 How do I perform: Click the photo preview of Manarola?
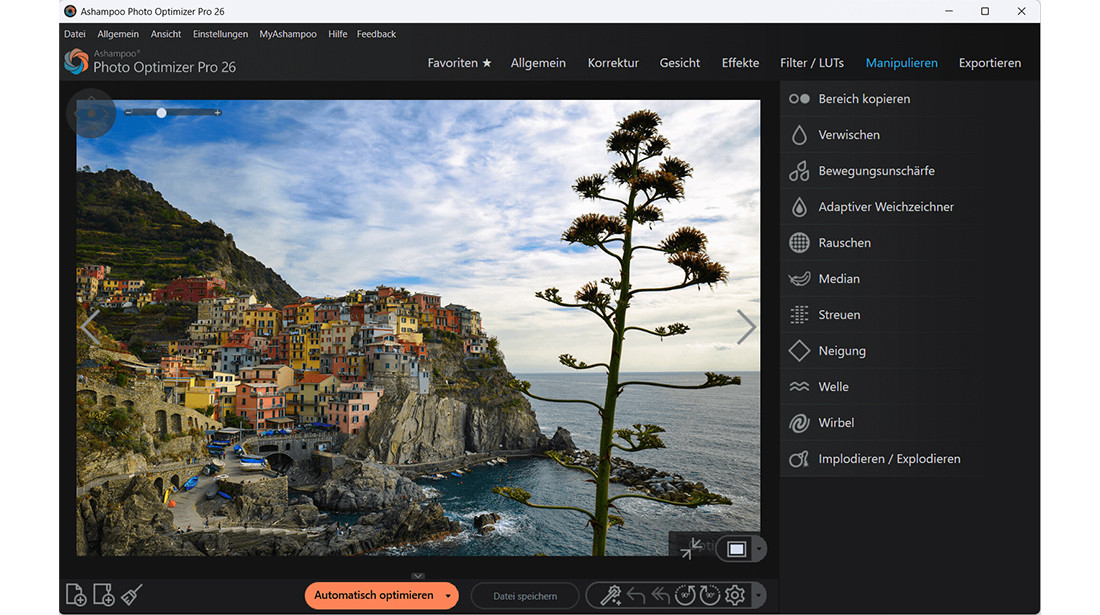click(418, 327)
